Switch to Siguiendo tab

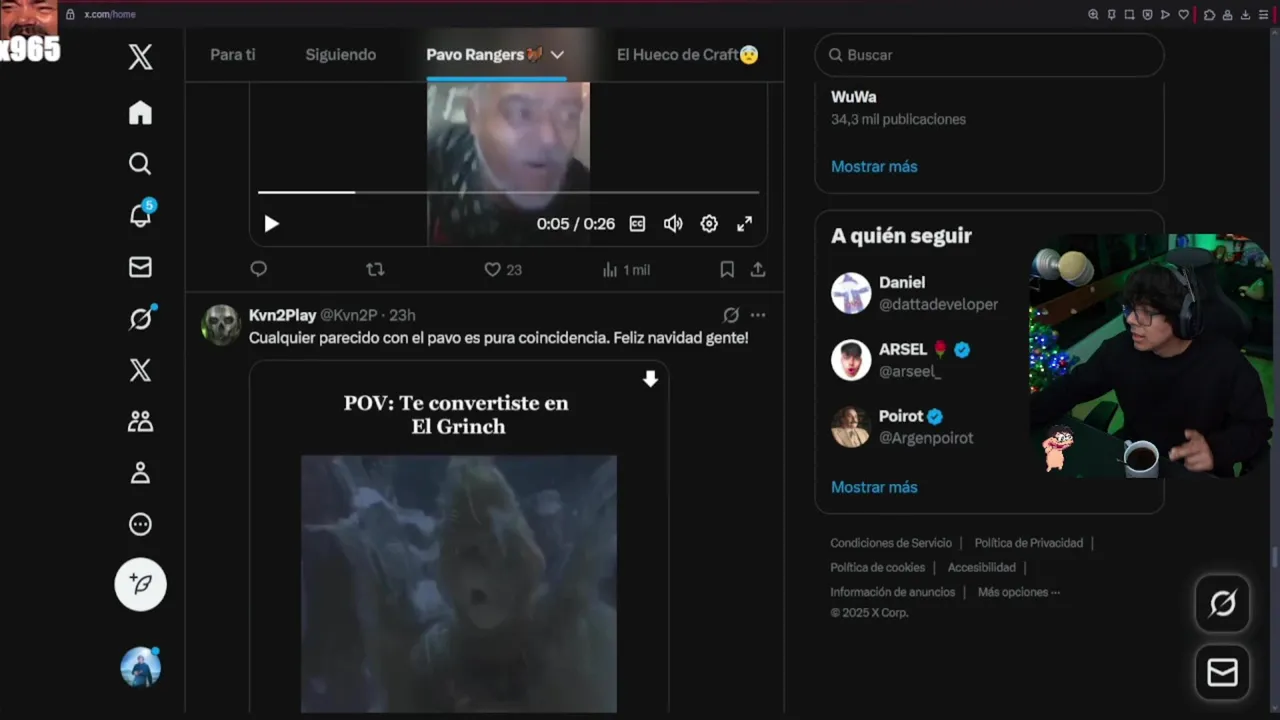coord(340,55)
